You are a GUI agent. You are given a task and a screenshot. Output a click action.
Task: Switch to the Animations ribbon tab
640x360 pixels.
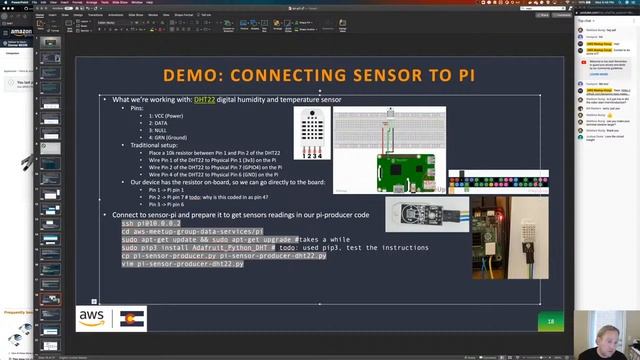(116, 15)
